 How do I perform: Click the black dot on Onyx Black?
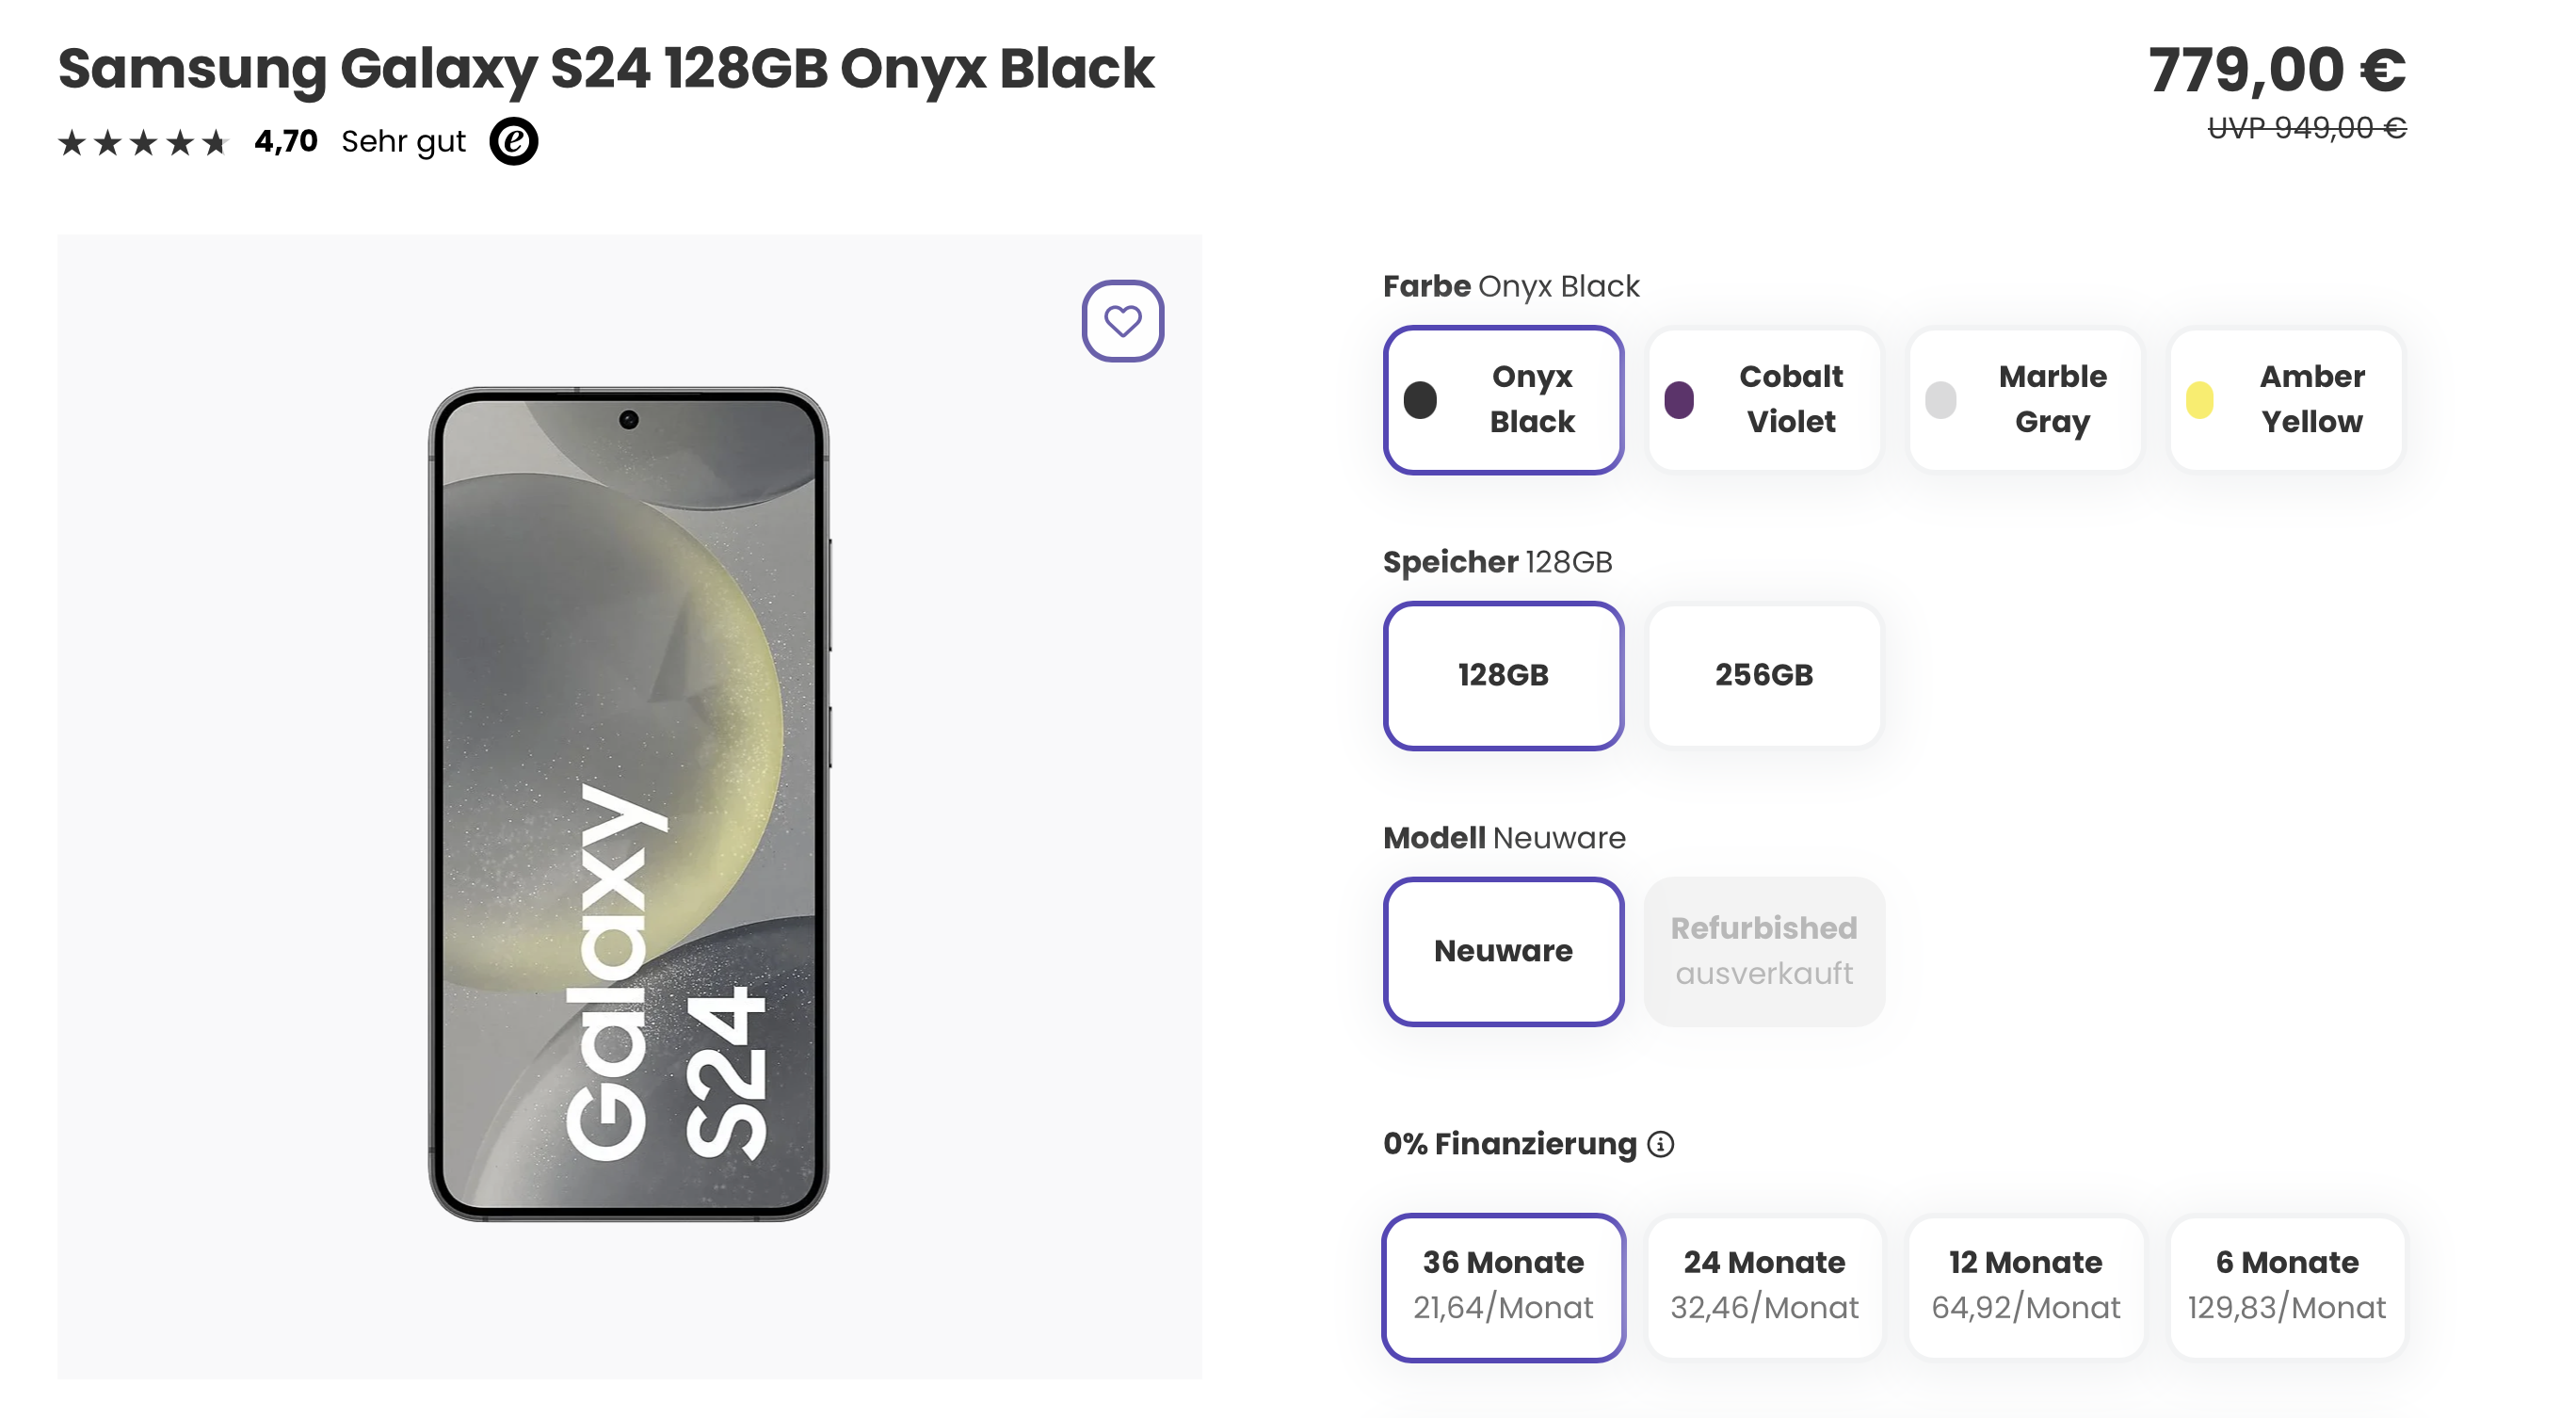click(x=1423, y=399)
